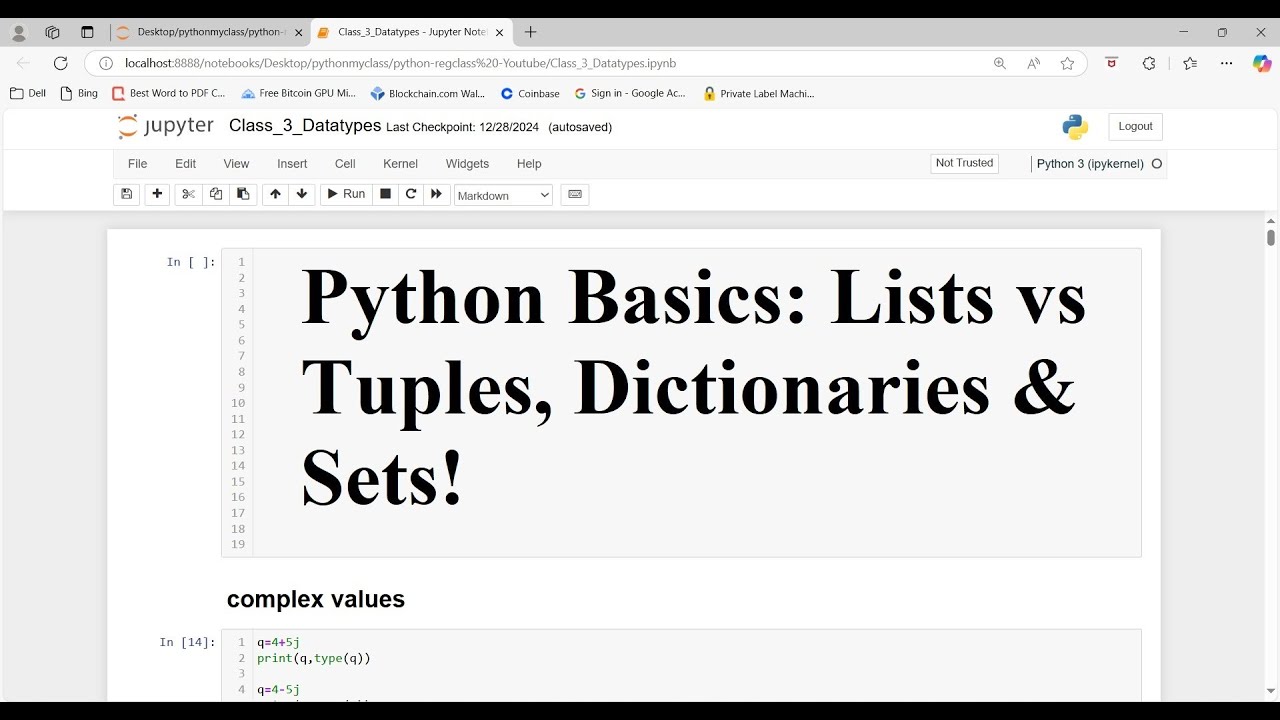The image size is (1280, 720).
Task: Click the Jupyter logo
Action: (x=165, y=126)
